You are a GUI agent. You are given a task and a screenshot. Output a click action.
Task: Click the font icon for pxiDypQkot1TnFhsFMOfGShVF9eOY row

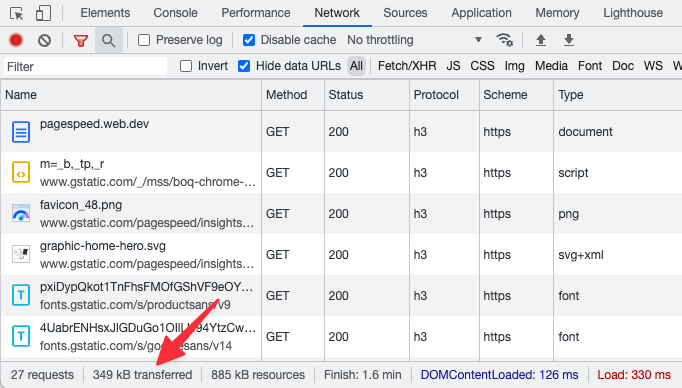(x=21, y=295)
